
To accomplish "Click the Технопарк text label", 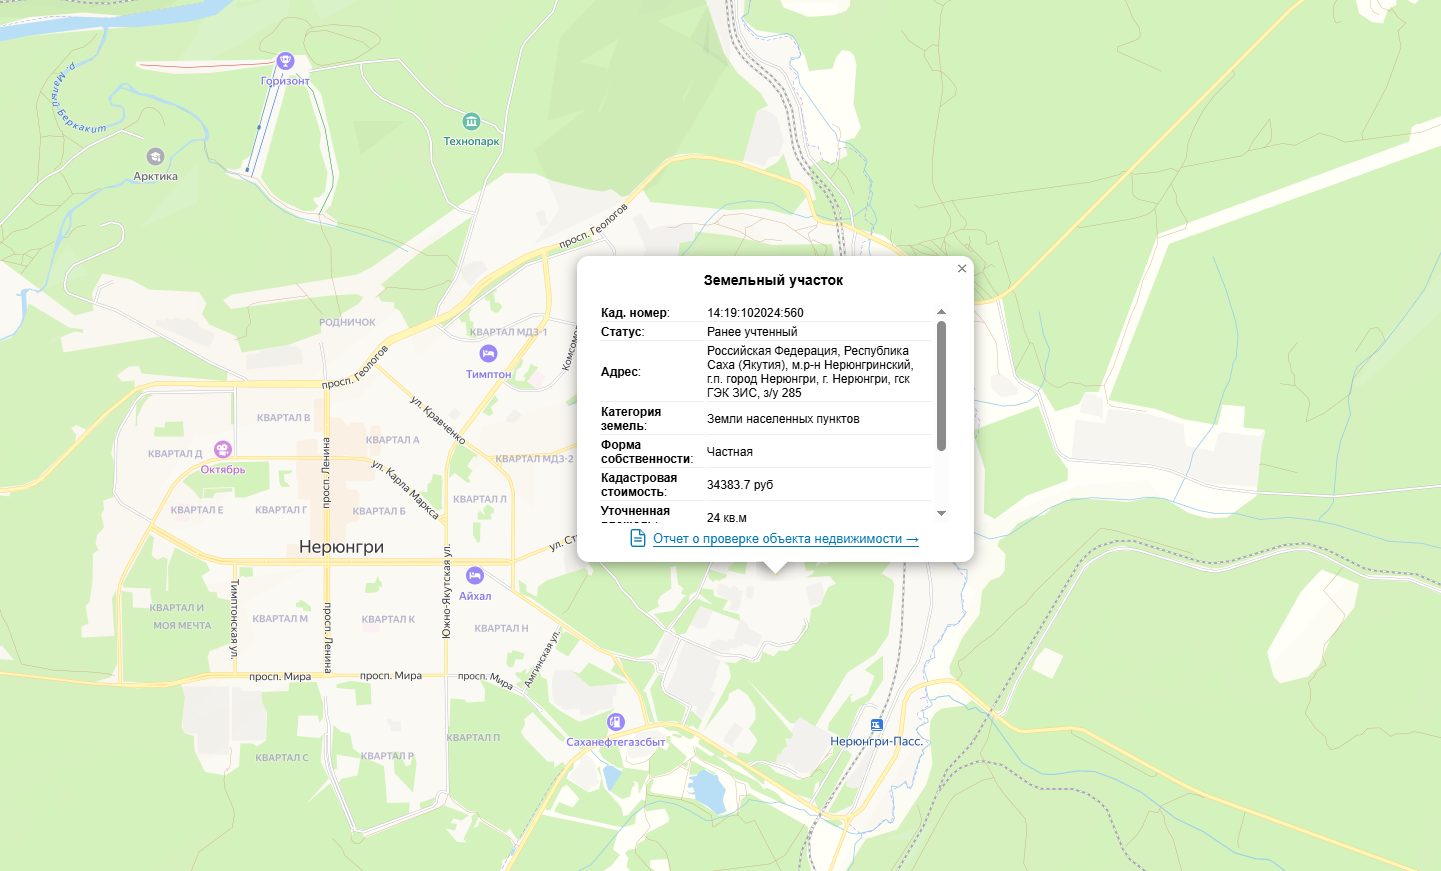I will 471,142.
